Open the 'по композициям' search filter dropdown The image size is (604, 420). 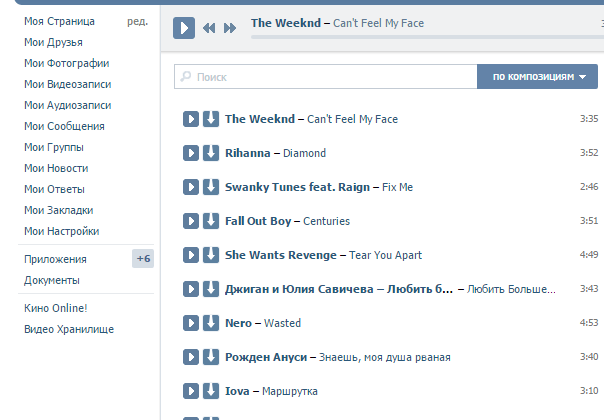click(x=538, y=77)
